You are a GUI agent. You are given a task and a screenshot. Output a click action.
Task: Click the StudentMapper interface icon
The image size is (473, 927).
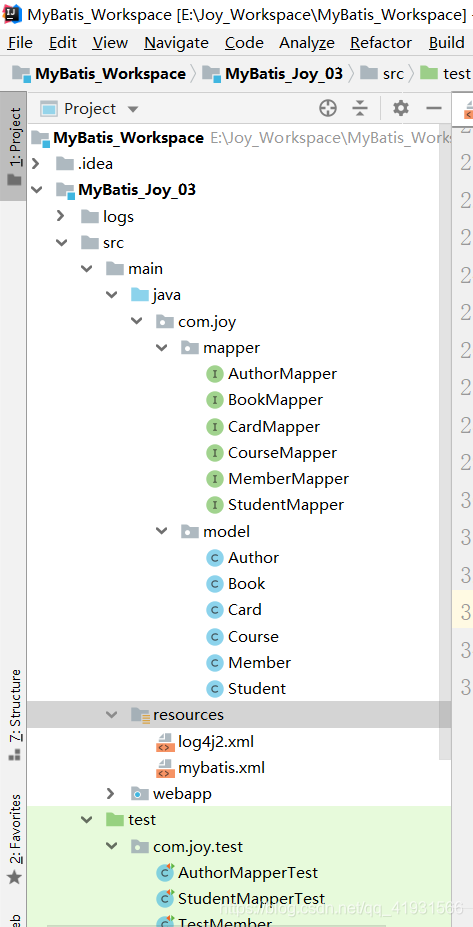tap(214, 505)
